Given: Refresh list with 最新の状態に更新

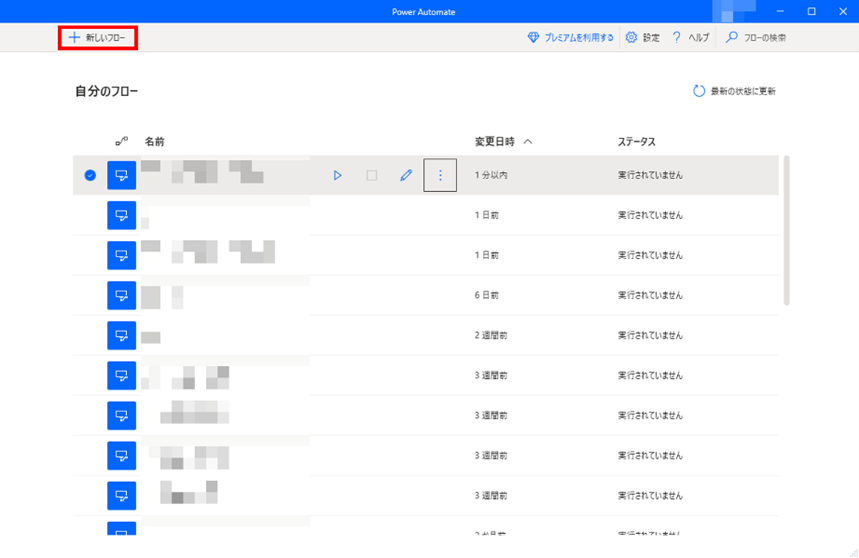Looking at the screenshot, I should (735, 91).
